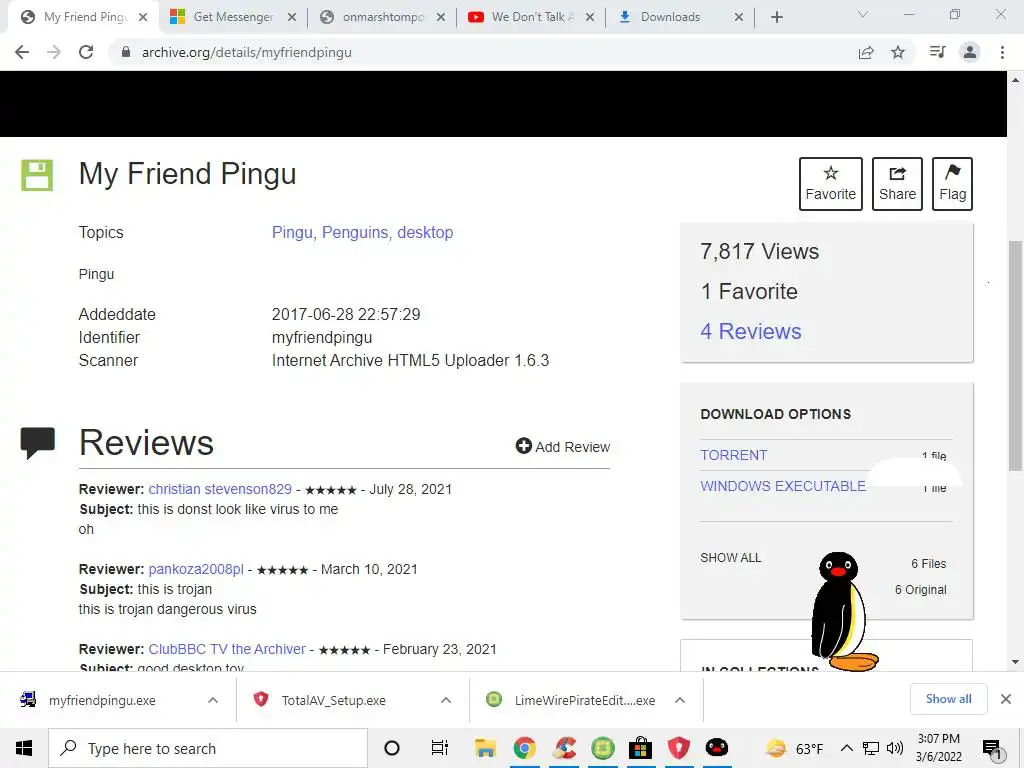Open Cortana circle icon
The width and height of the screenshot is (1024, 768).
pos(392,748)
